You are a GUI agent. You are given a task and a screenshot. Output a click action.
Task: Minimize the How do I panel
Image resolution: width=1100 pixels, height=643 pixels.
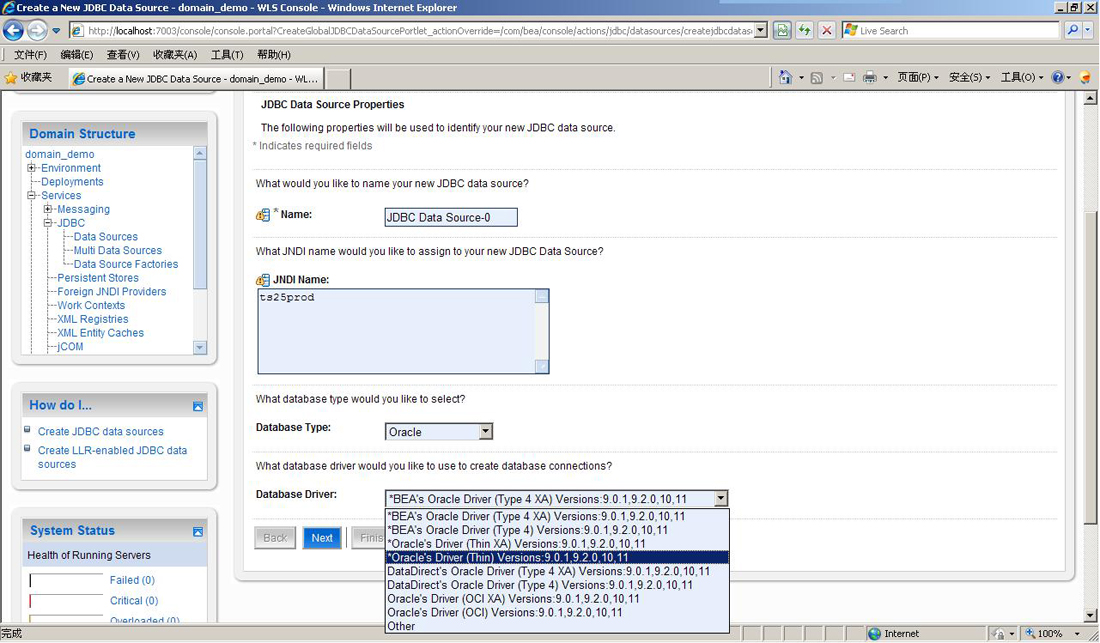(x=198, y=406)
